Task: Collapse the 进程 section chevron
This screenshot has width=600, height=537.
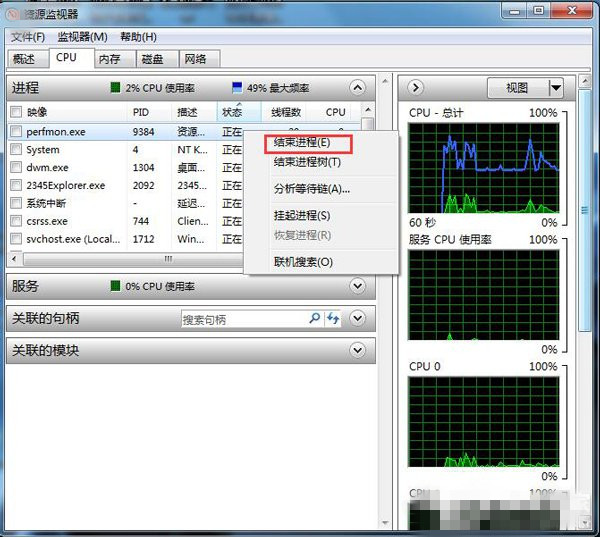Action: point(358,88)
